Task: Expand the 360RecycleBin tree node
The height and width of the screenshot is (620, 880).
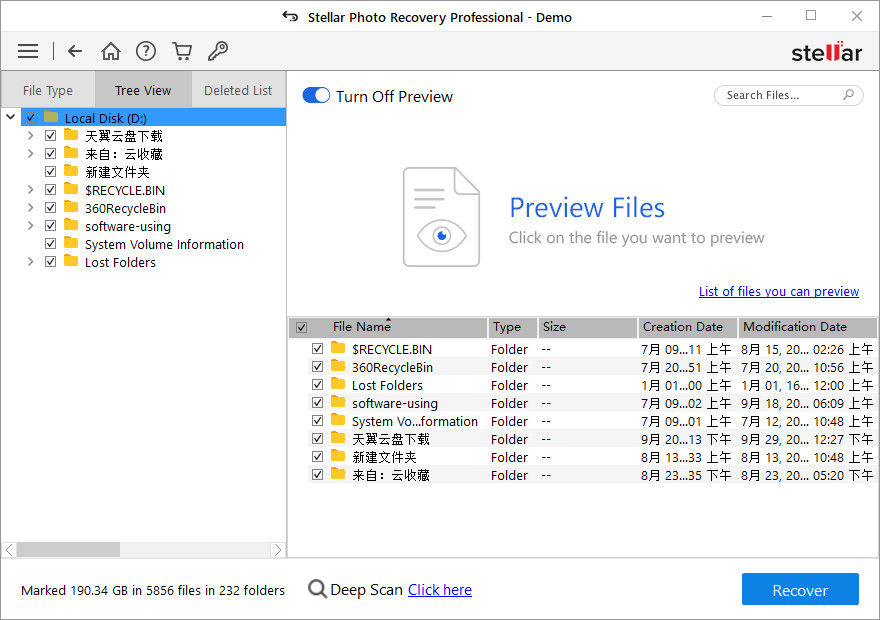Action: (x=30, y=208)
